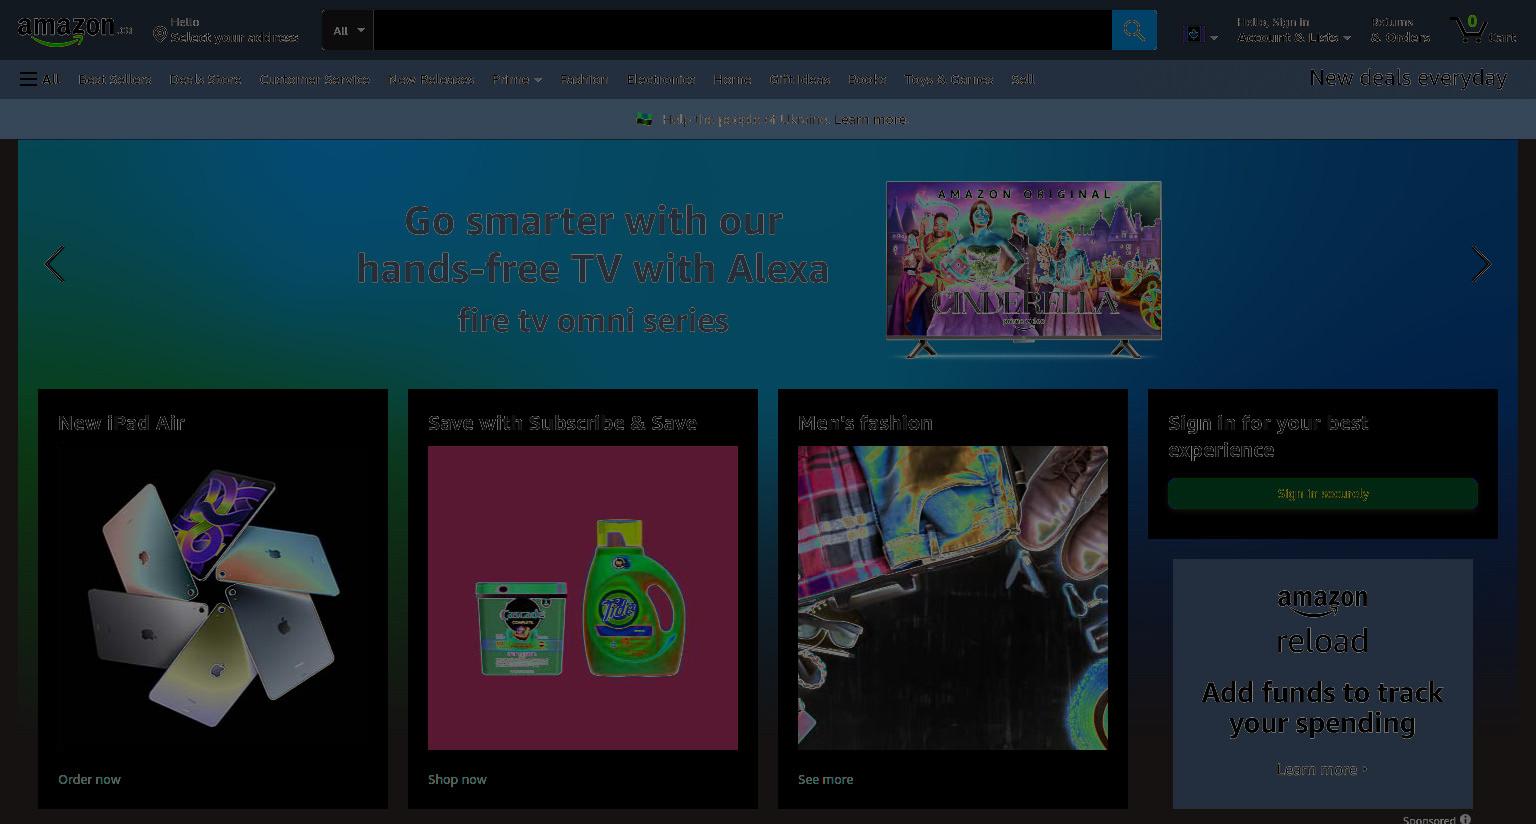Viewport: 1536px width, 824px height.
Task: Show next hero banner slide
Action: point(1482,264)
